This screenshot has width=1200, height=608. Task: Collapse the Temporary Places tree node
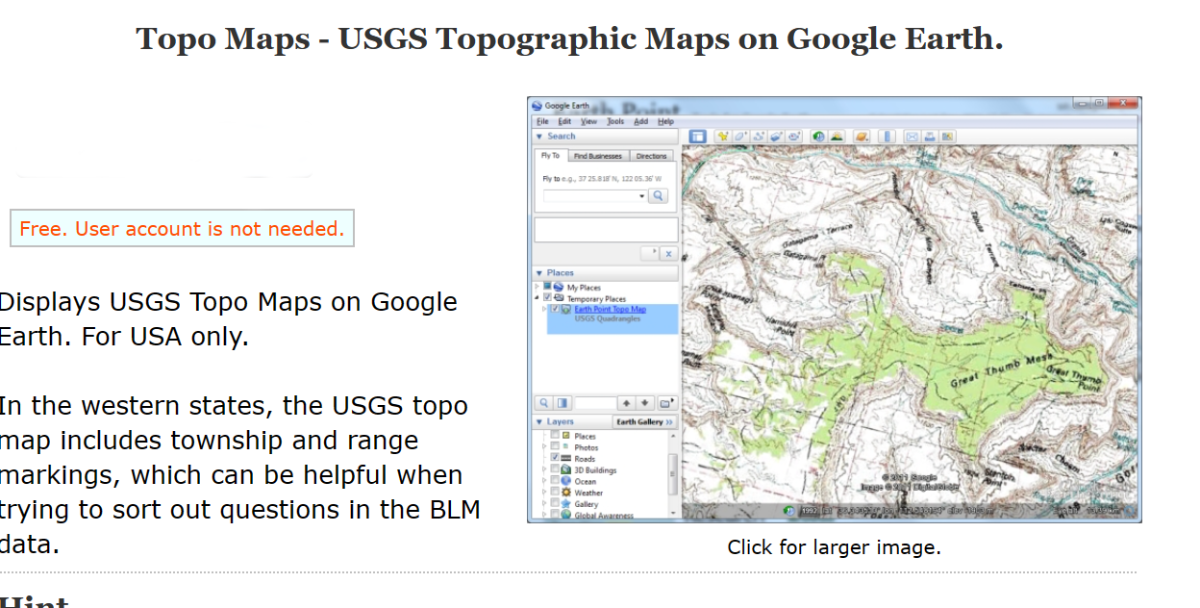pos(536,298)
